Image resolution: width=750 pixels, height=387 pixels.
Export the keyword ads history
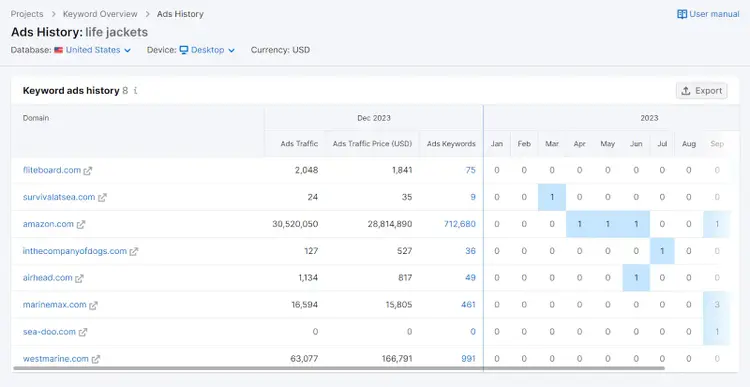(x=702, y=91)
